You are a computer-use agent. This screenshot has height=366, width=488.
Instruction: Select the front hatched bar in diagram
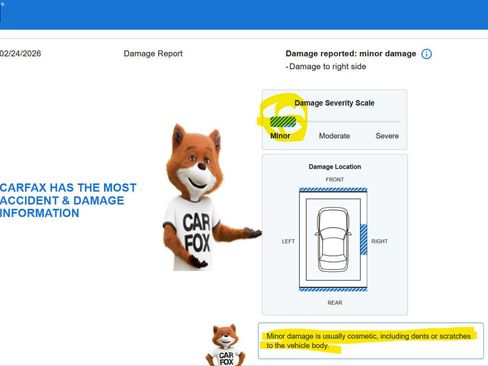333,190
